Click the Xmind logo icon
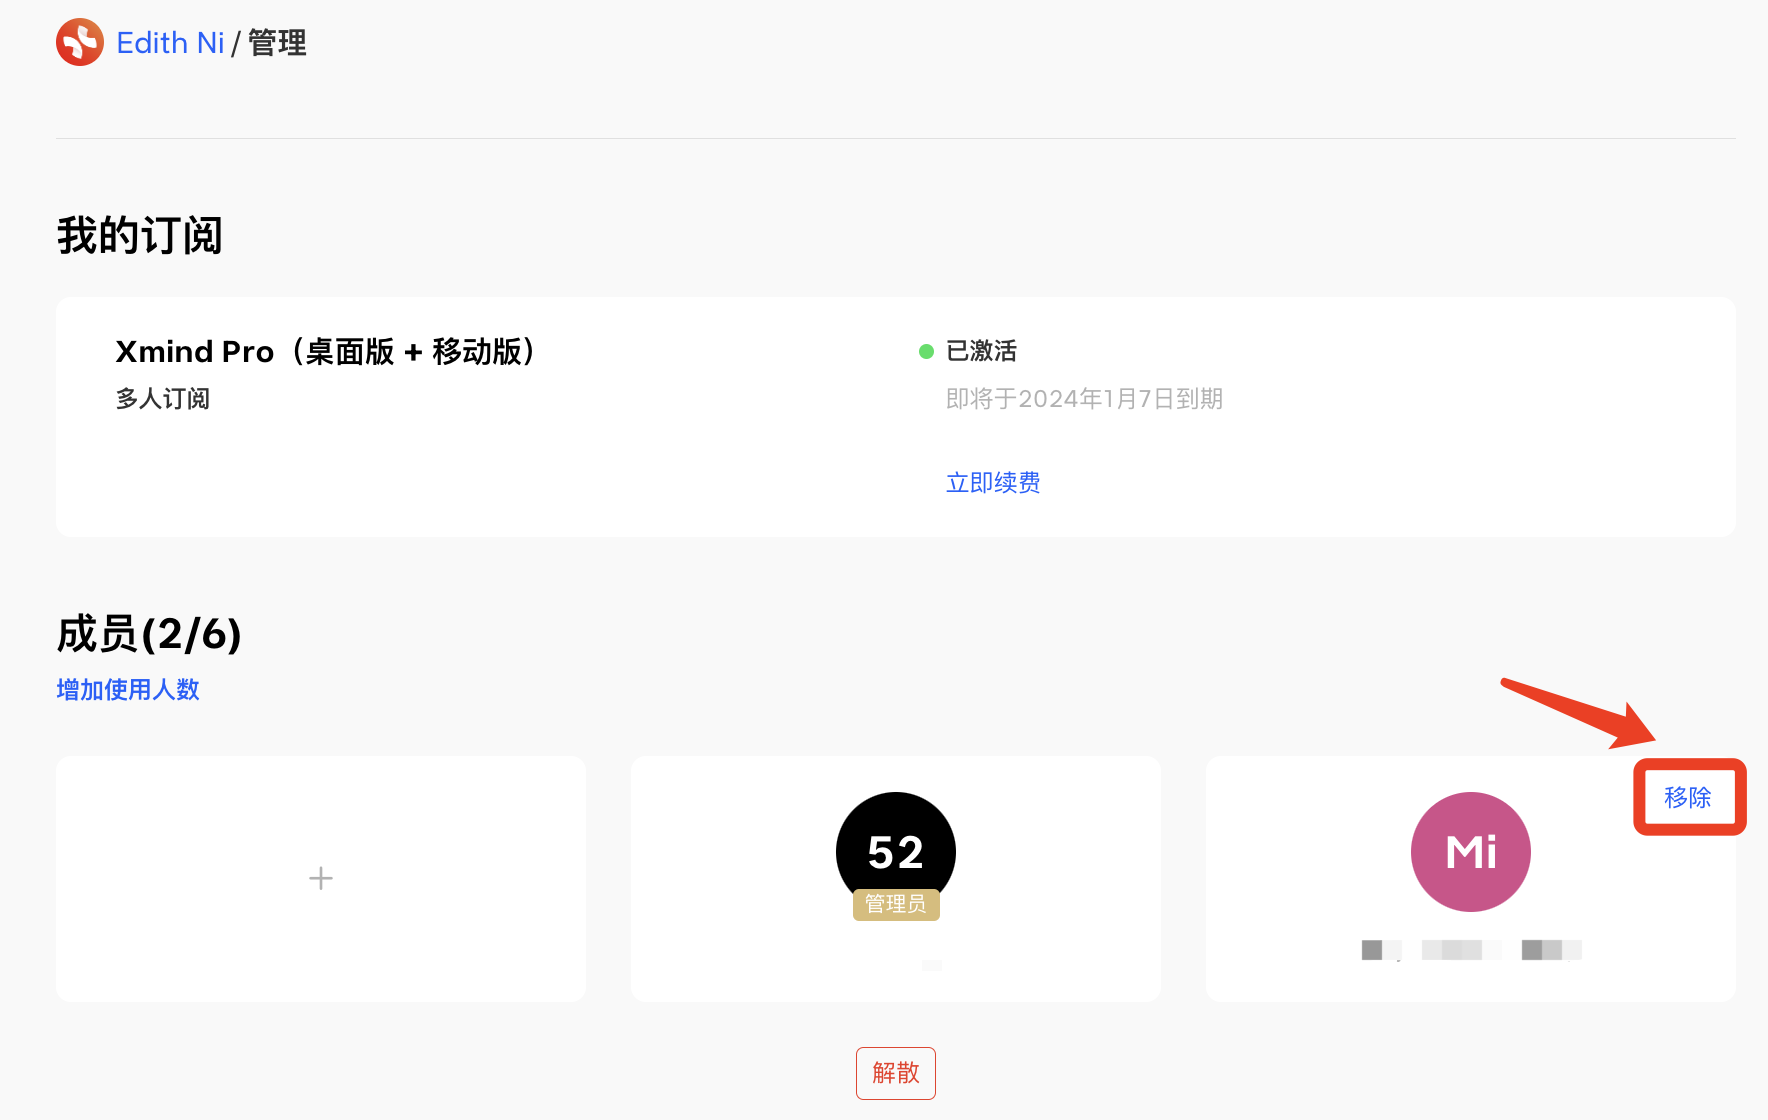This screenshot has width=1768, height=1120. click(80, 42)
